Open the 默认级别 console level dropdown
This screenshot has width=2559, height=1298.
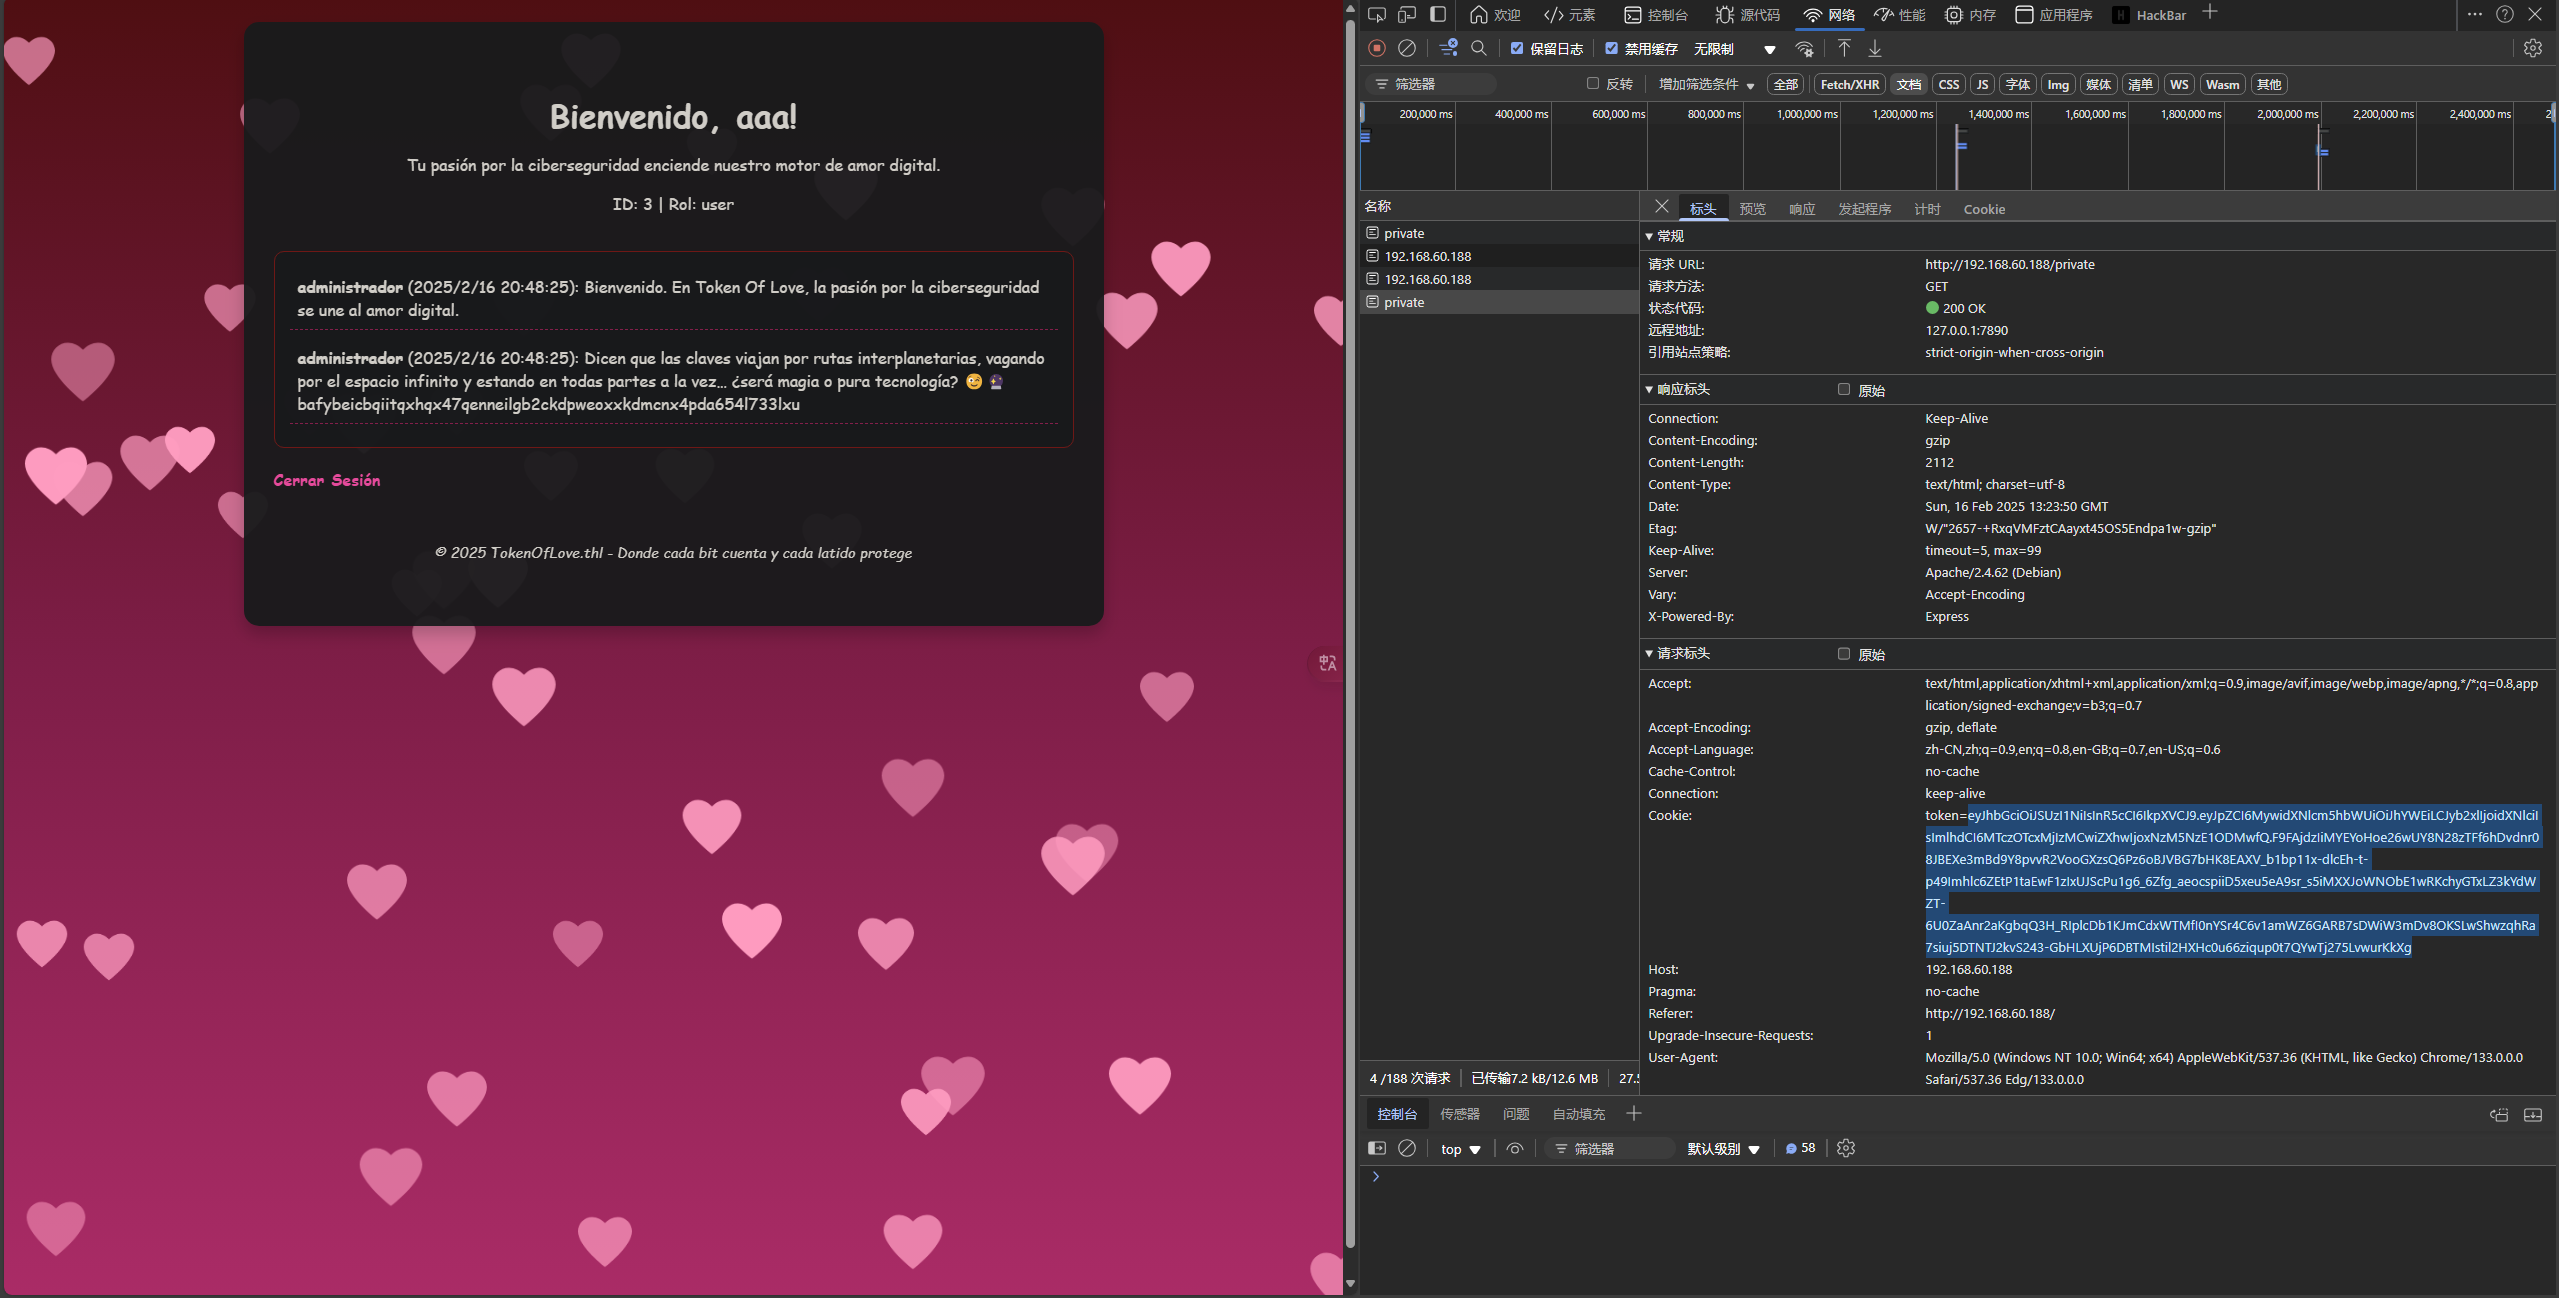(1723, 1149)
